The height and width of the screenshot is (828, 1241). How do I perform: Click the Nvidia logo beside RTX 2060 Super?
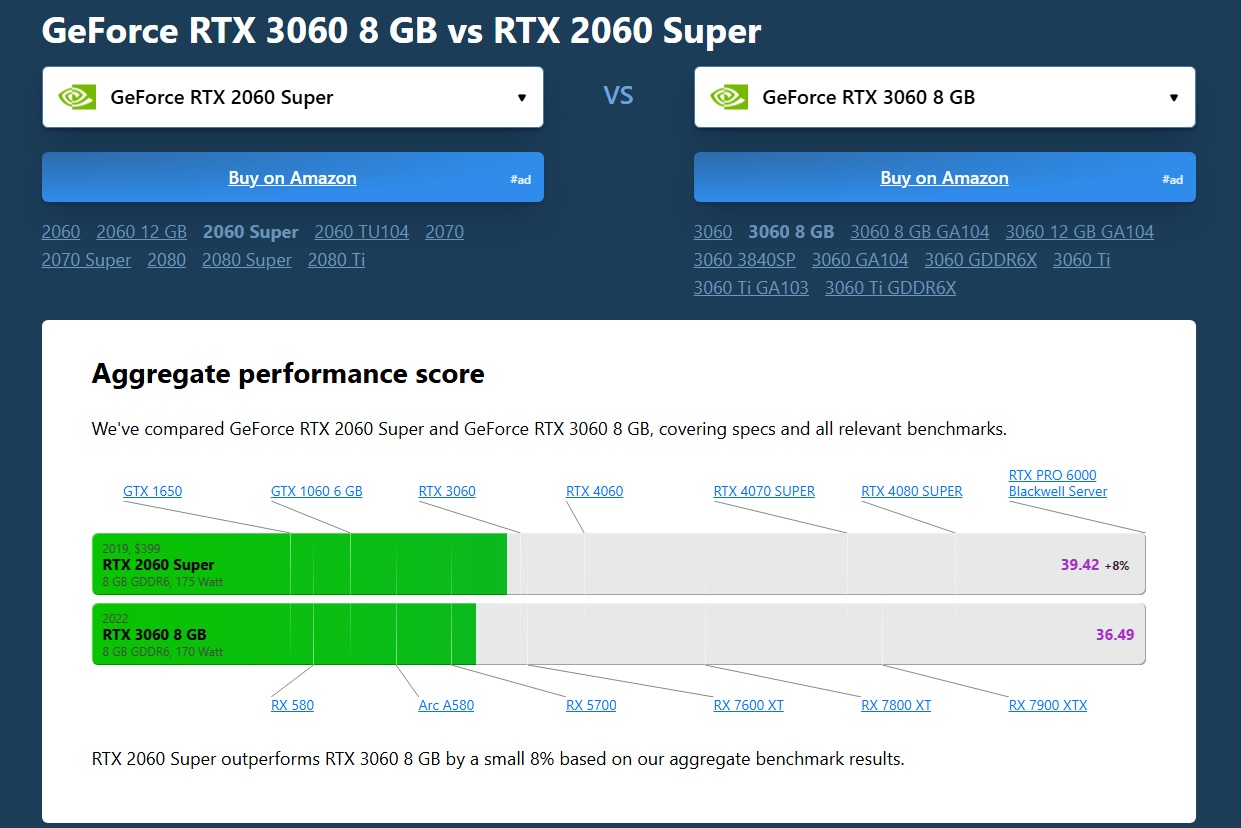tap(77, 97)
